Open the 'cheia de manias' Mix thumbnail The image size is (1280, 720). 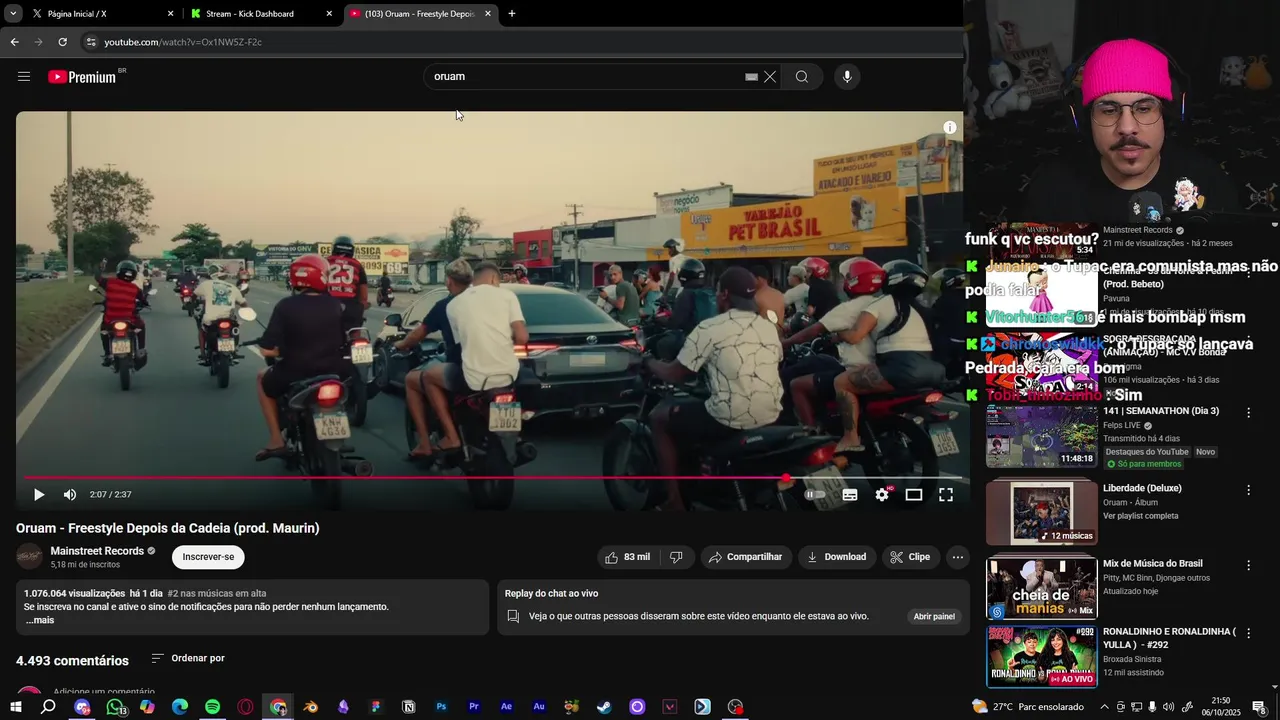click(1042, 588)
